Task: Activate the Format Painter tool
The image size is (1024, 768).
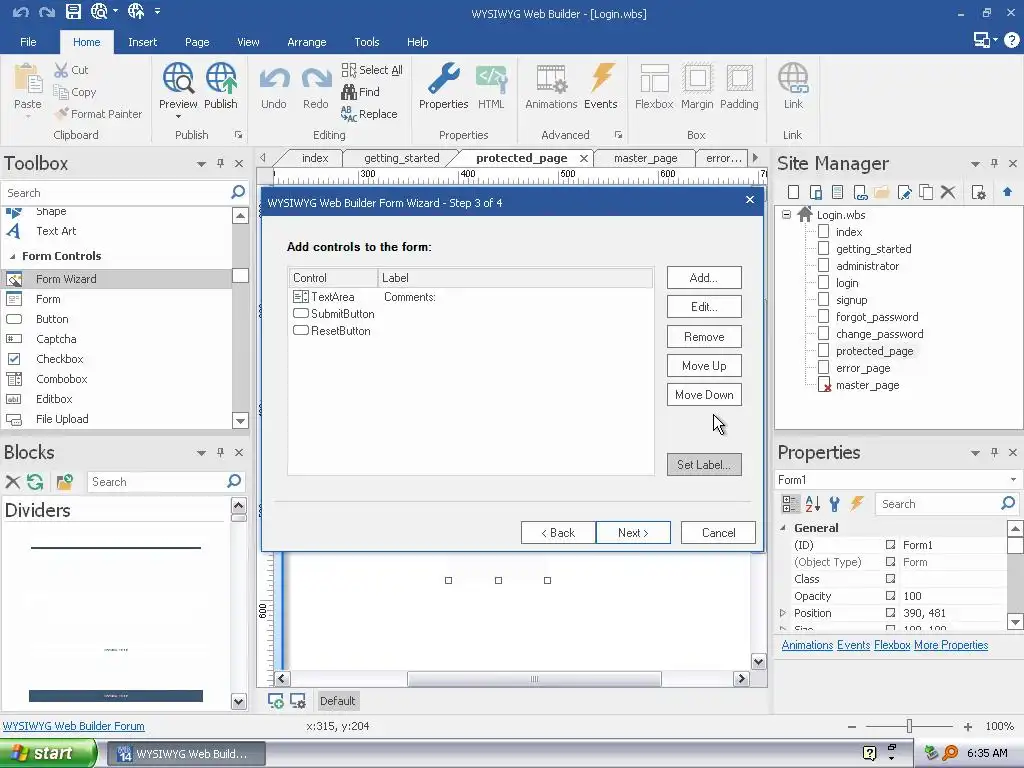Action: tap(98, 114)
